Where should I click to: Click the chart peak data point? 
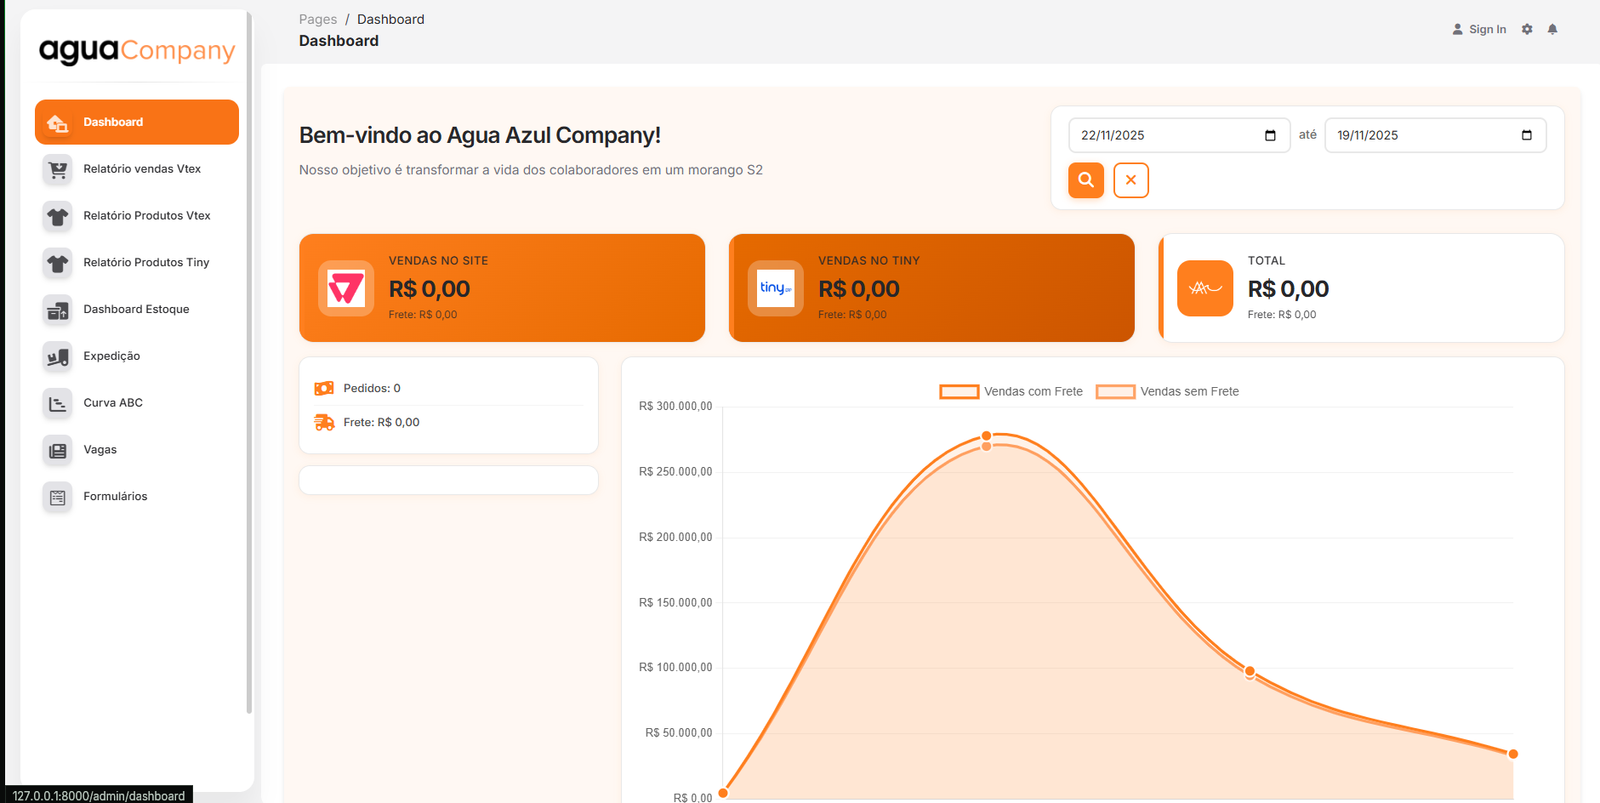[987, 436]
